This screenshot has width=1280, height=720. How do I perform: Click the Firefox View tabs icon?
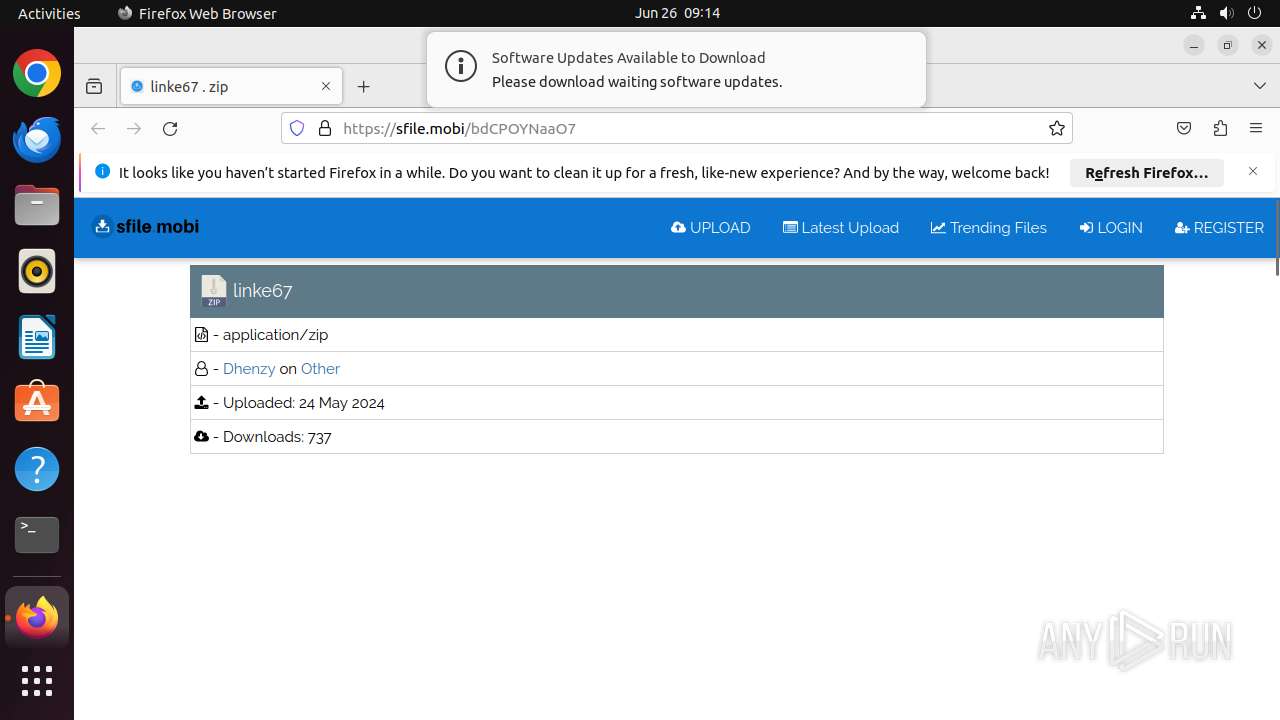(x=94, y=87)
